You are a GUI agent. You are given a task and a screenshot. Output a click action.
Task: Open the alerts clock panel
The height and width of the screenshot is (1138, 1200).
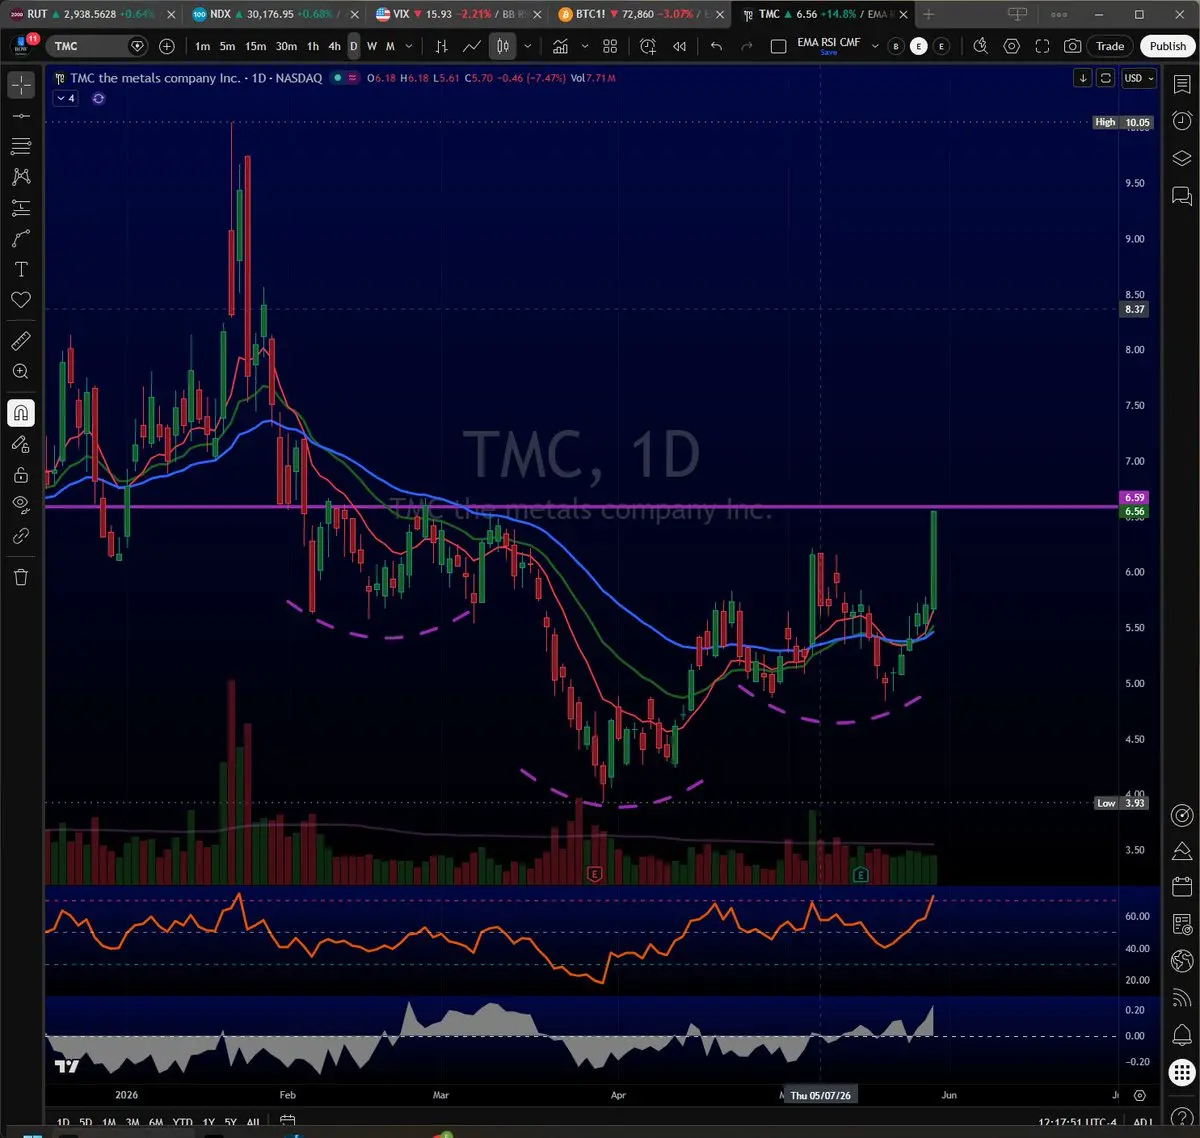point(1181,121)
